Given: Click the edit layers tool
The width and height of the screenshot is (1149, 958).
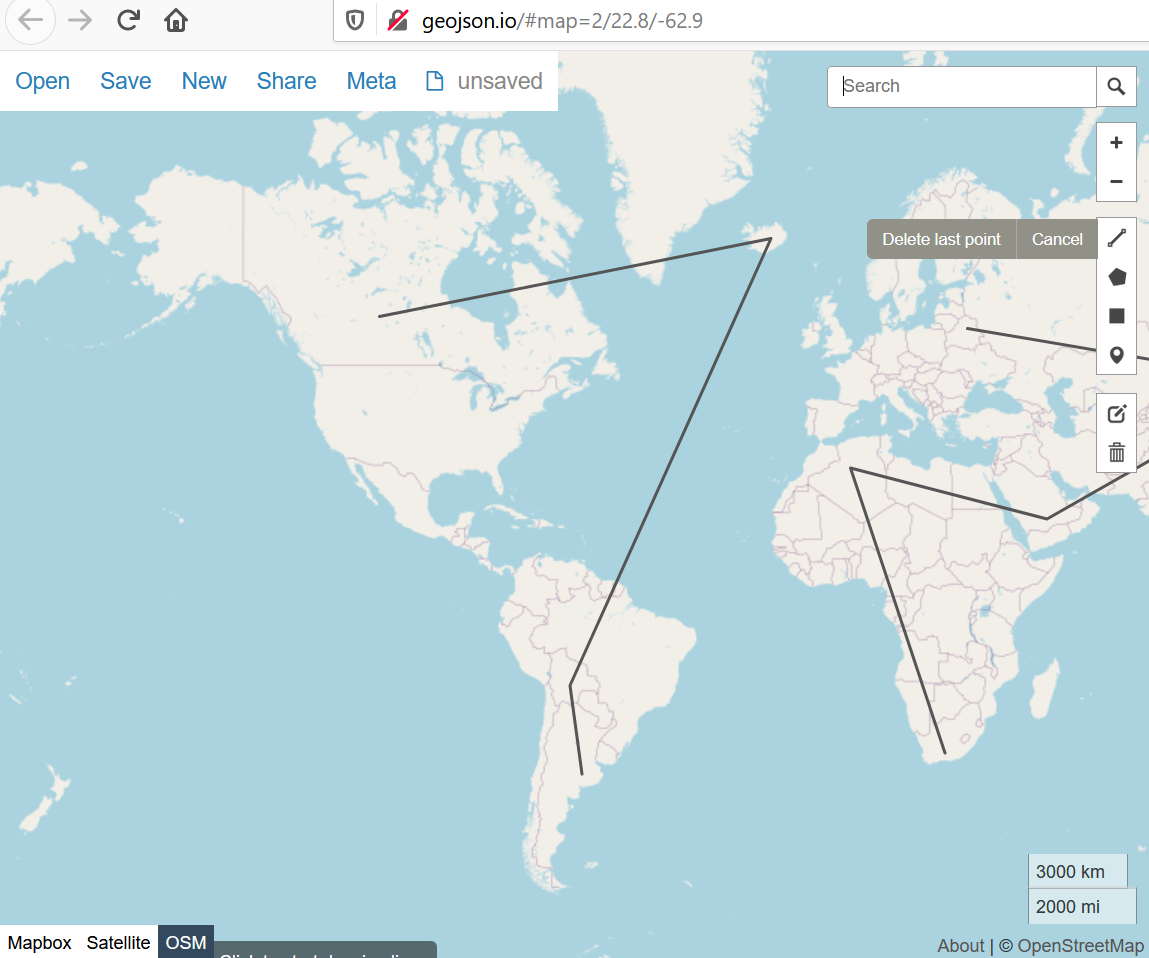Looking at the screenshot, I should 1116,413.
